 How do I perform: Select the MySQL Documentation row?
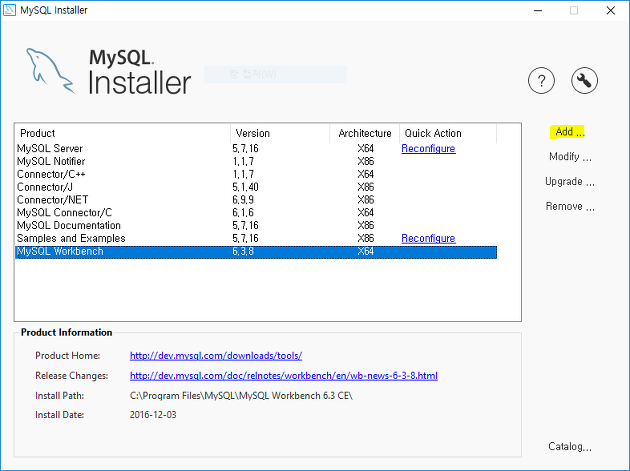(x=256, y=225)
